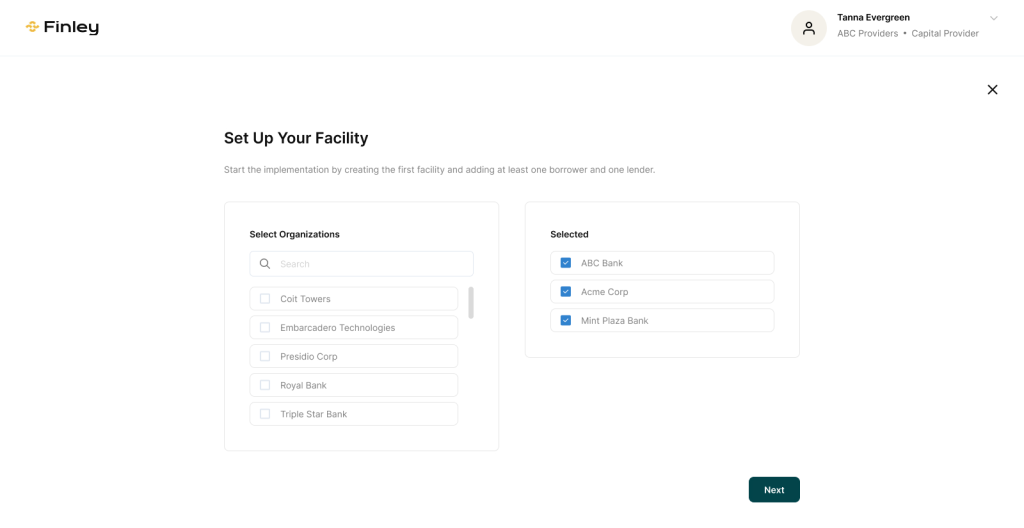Click the Mint Plaza Bank row label

pyautogui.click(x=614, y=321)
